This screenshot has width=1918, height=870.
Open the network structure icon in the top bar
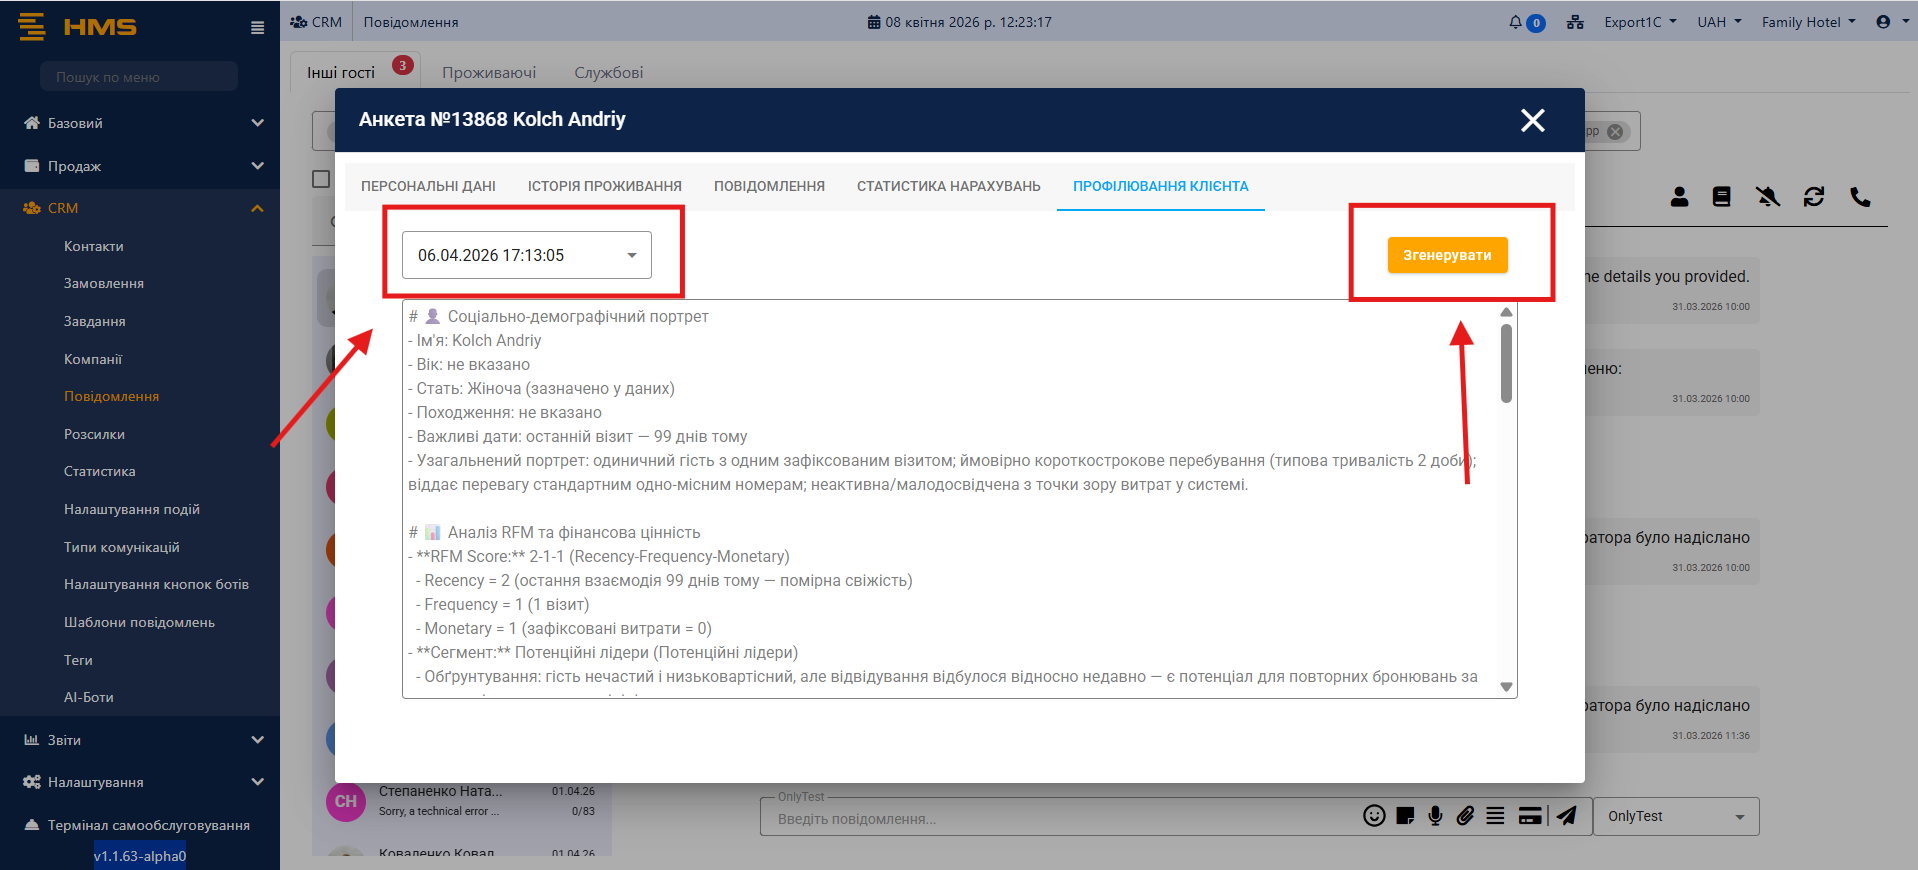(1575, 22)
